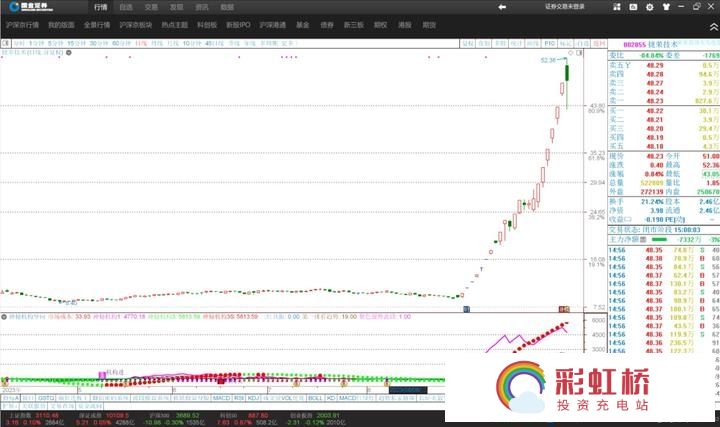The image size is (720, 427).
Task: Switch chart period to 15分钟
Action: click(76, 43)
